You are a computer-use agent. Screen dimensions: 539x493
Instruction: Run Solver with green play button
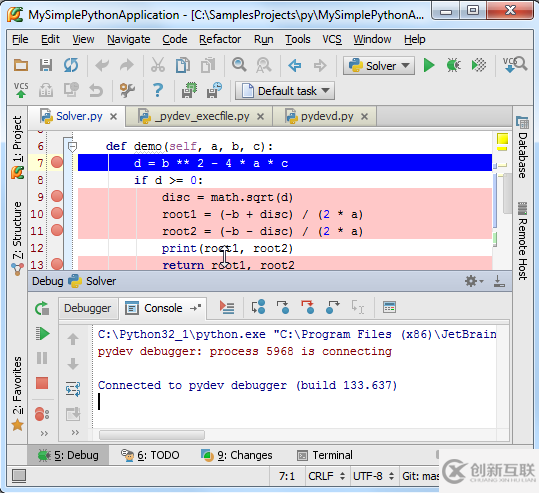tap(429, 65)
